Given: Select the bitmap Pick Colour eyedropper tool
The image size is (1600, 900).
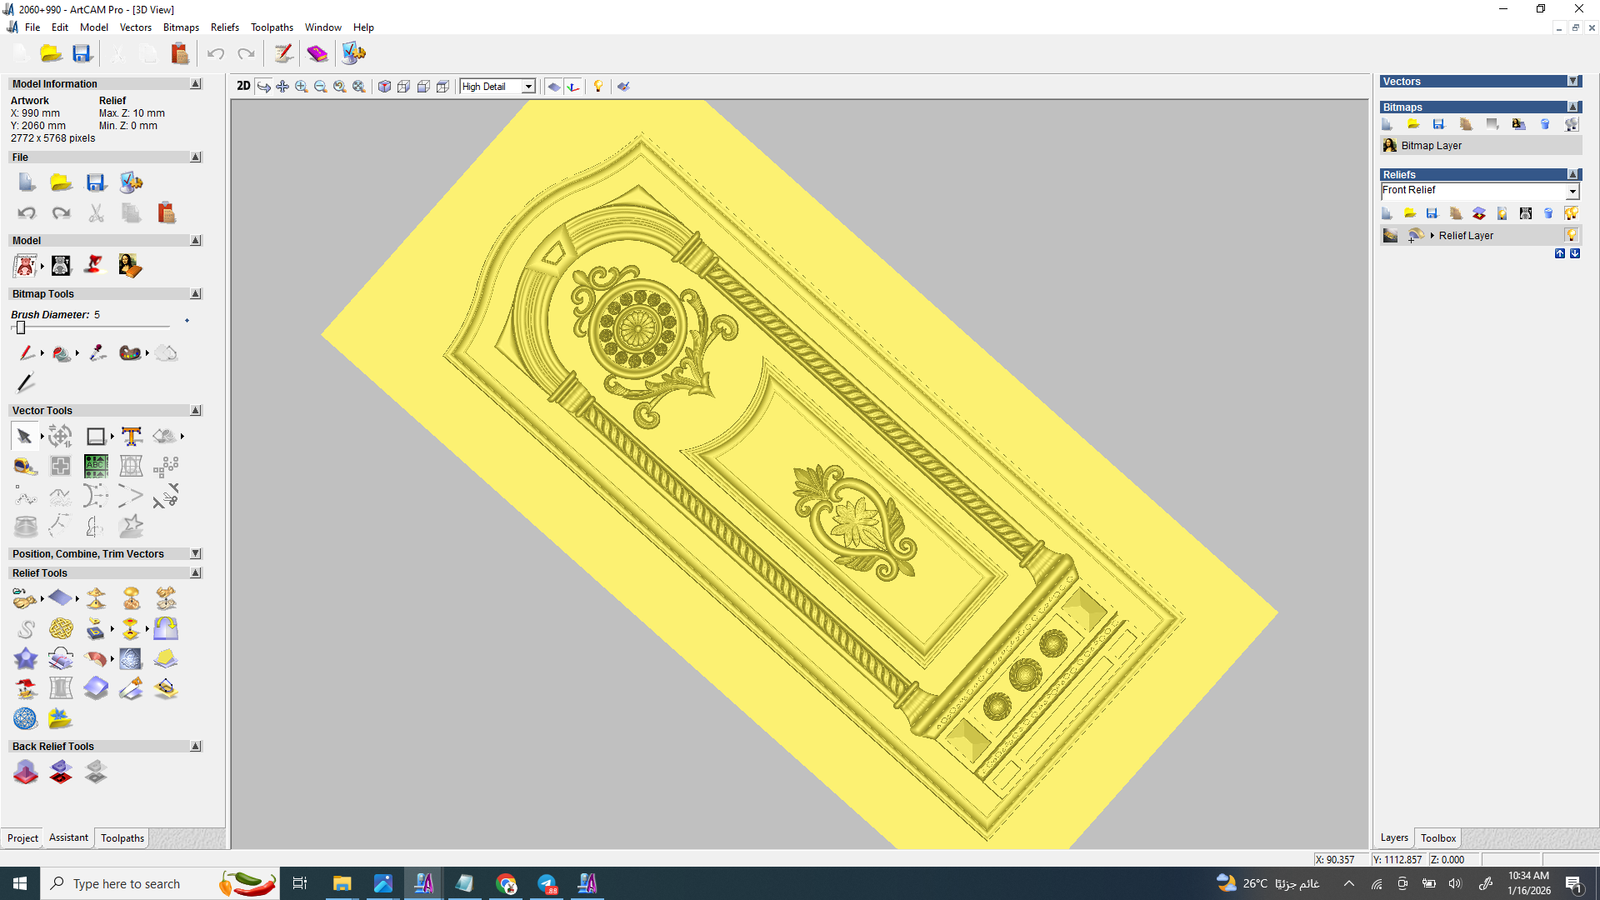Looking at the screenshot, I should tap(97, 353).
